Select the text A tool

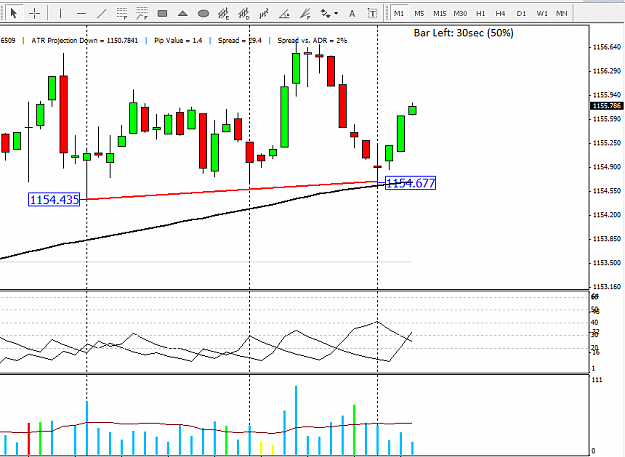pos(352,14)
